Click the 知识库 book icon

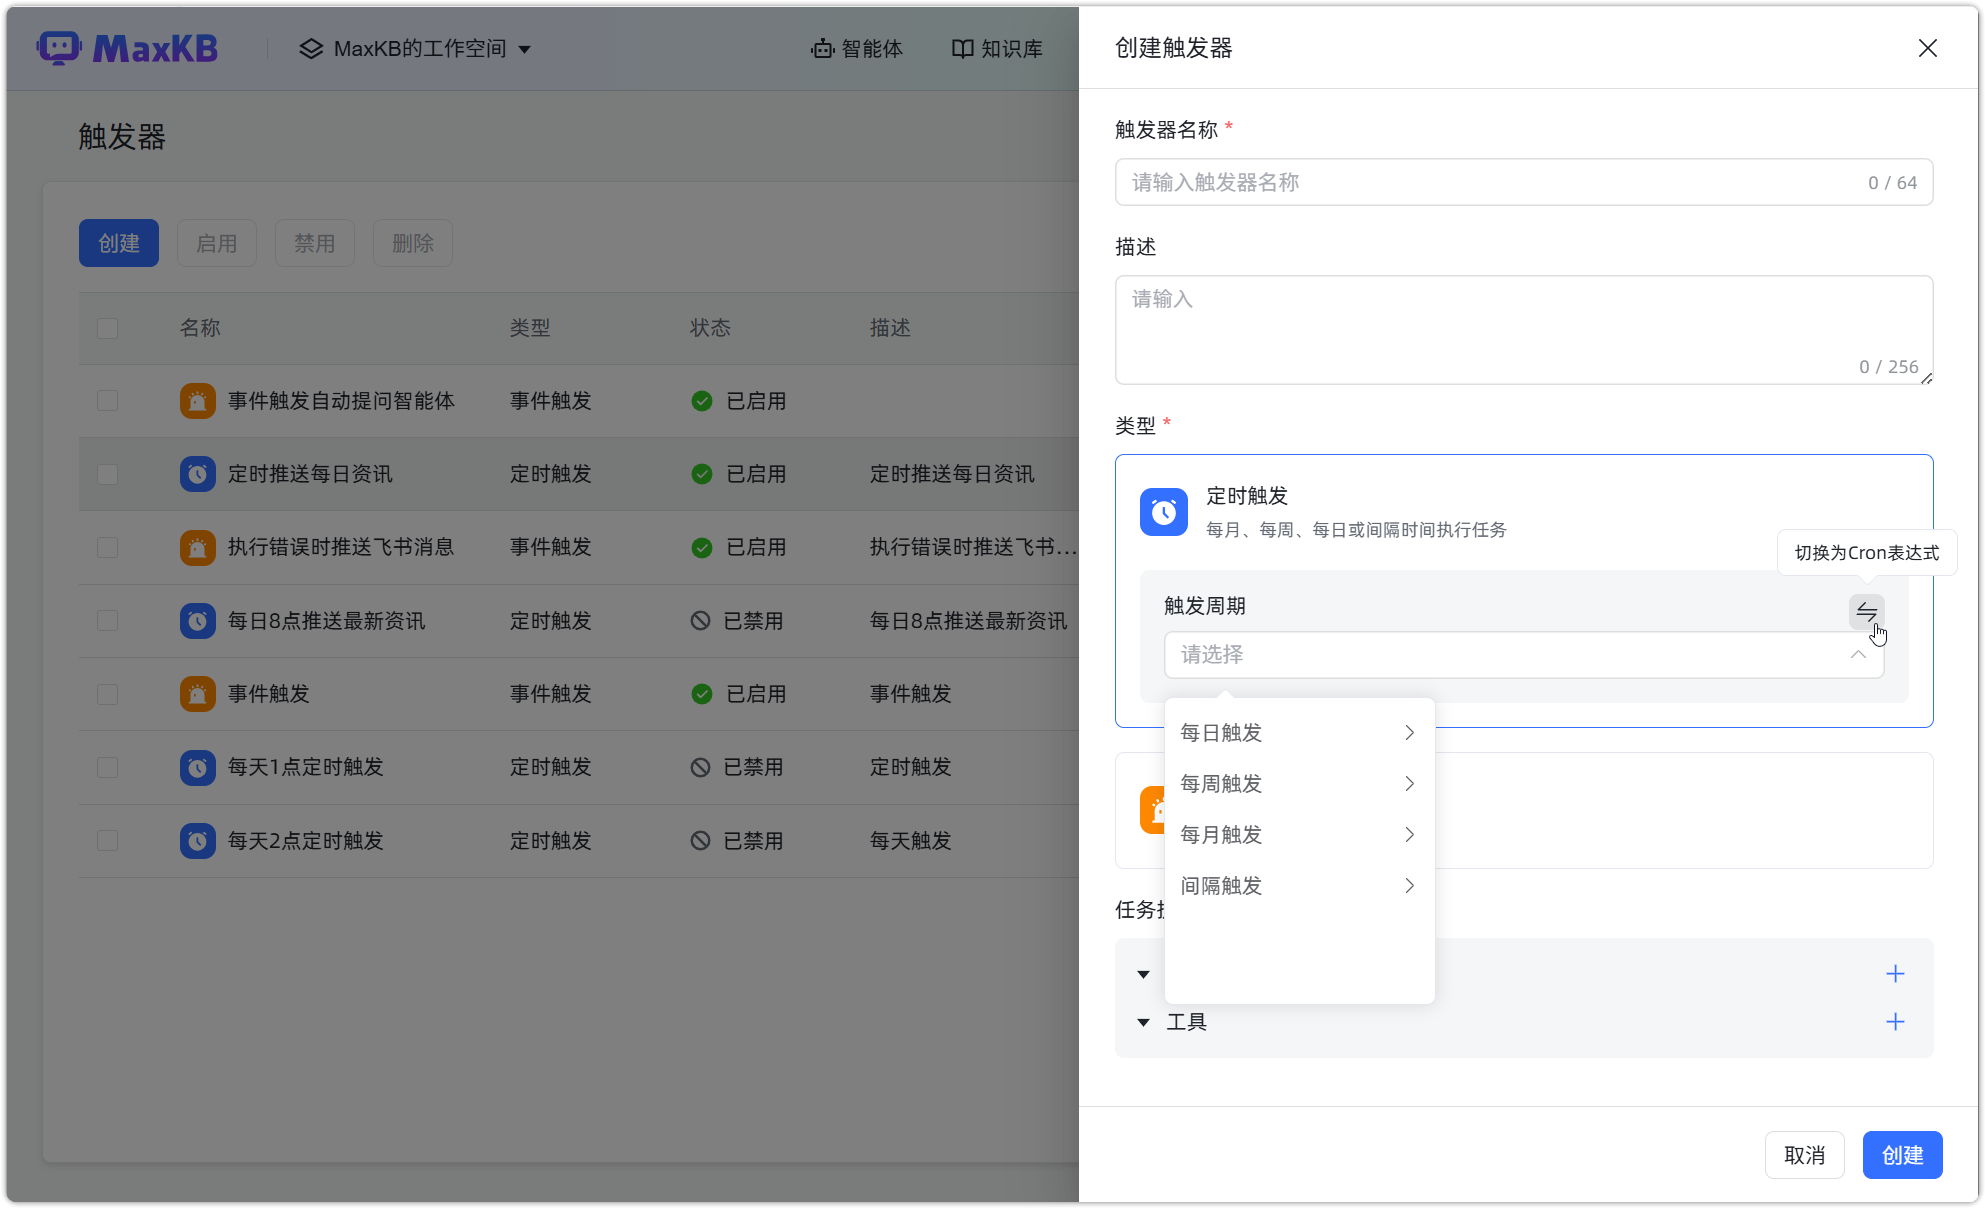click(961, 48)
